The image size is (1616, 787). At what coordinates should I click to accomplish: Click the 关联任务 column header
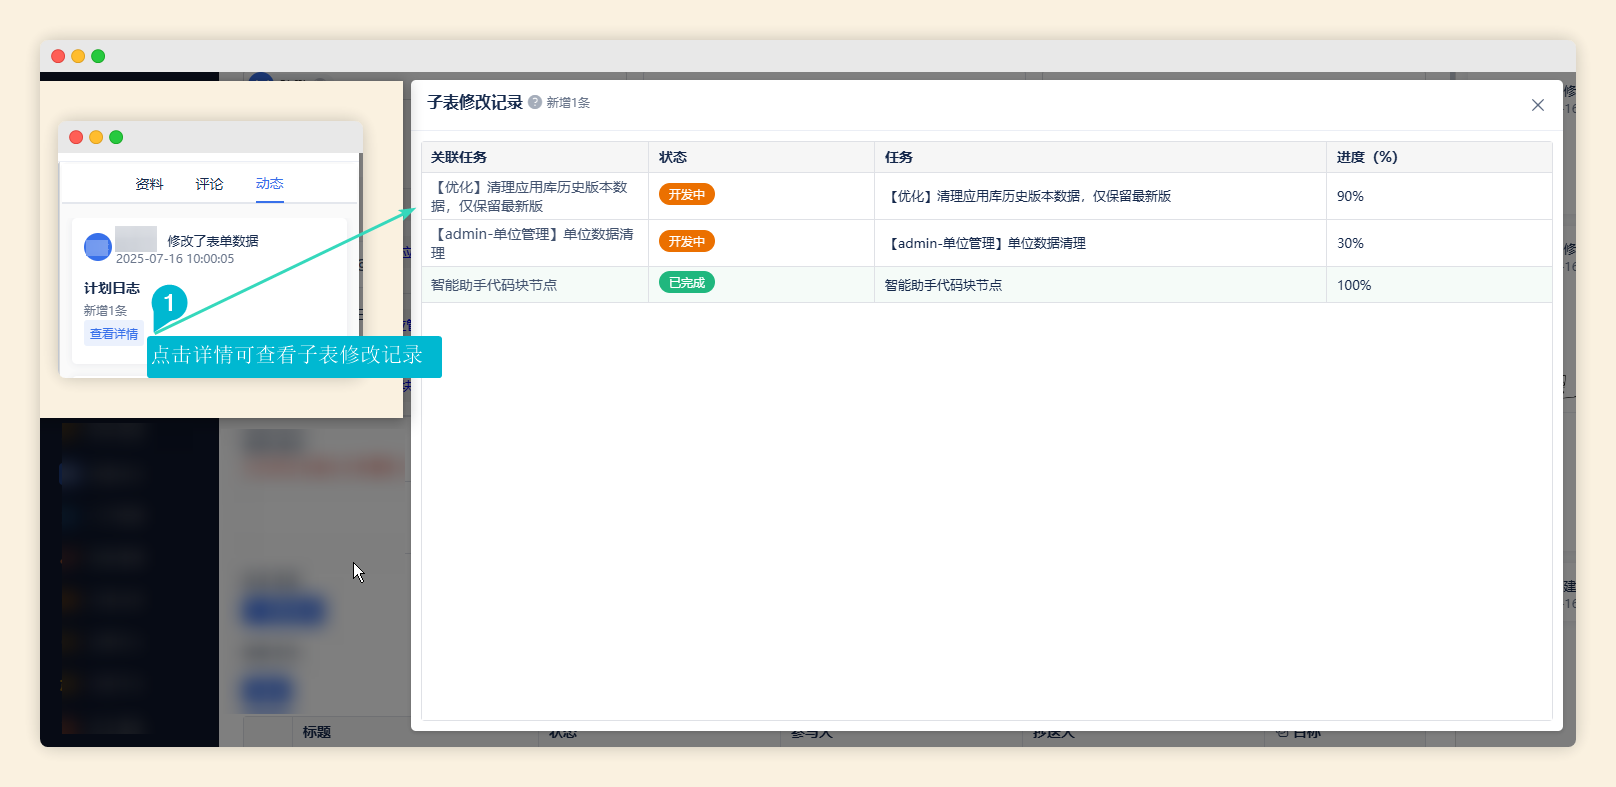[459, 157]
